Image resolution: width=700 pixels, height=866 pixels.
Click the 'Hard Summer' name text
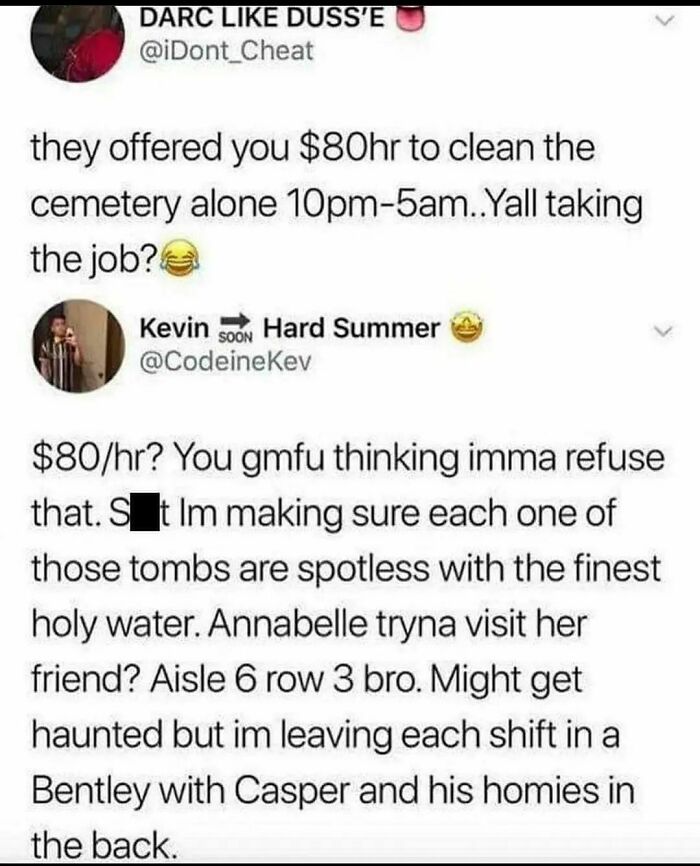351,328
